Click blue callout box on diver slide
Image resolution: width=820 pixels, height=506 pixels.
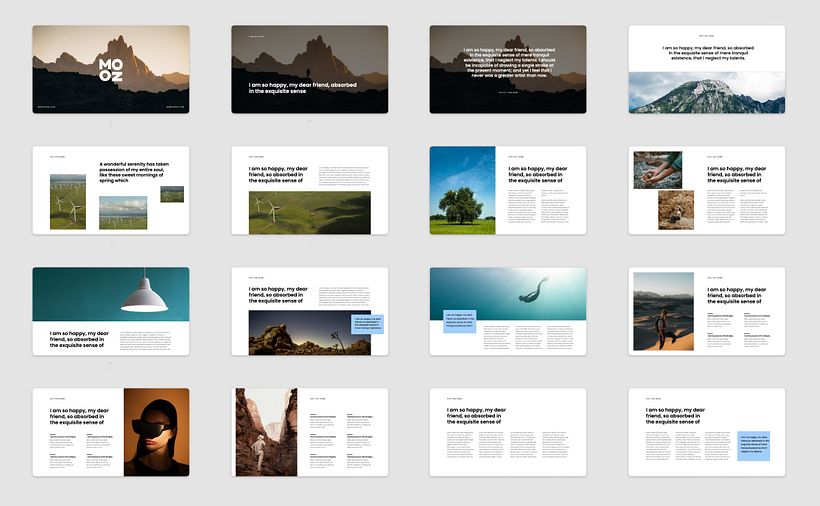coord(460,321)
